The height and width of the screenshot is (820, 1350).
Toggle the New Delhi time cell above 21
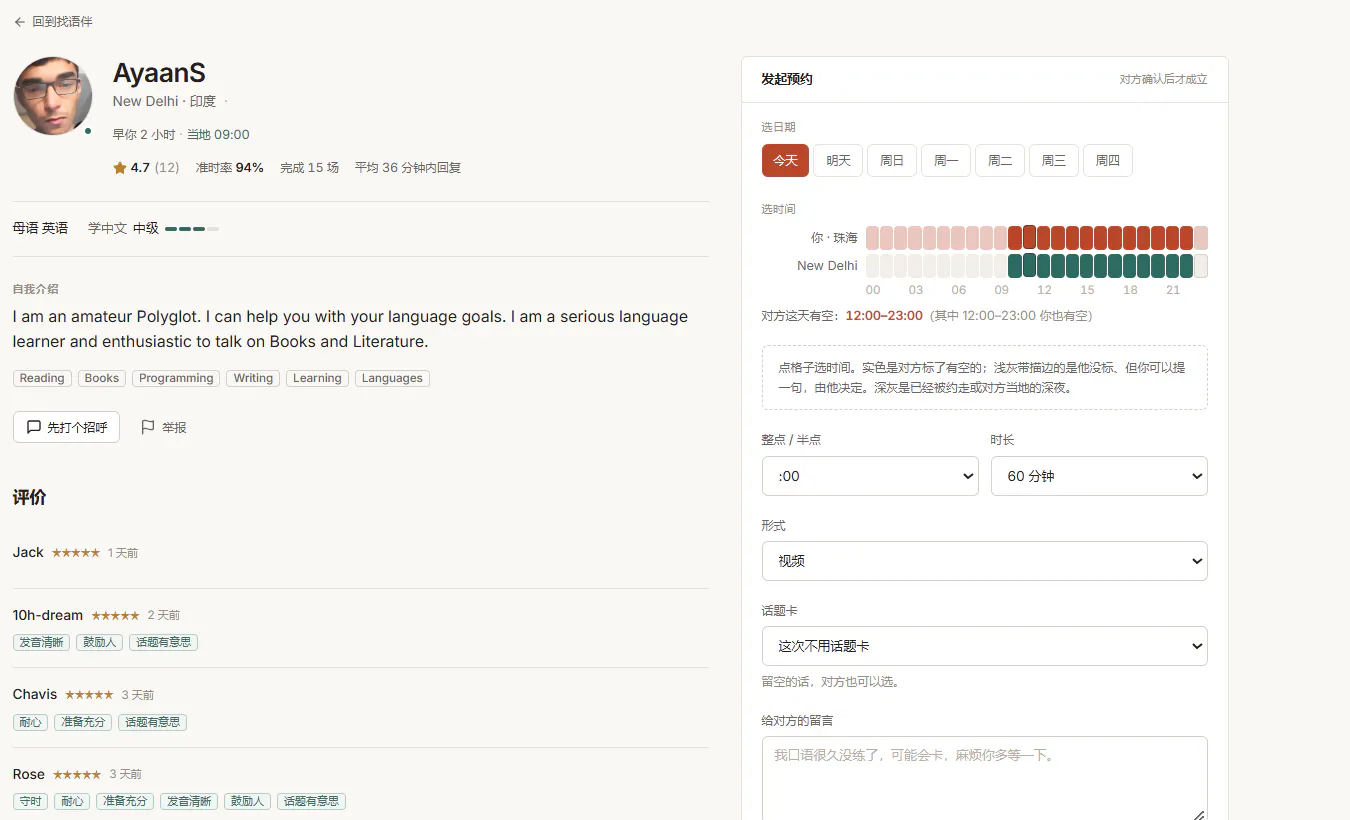pyautogui.click(x=1172, y=266)
